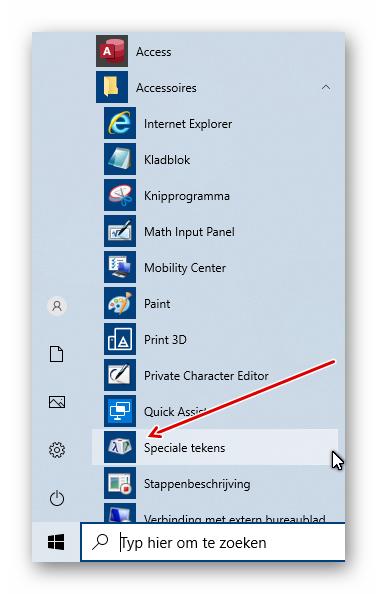This screenshot has height=594, width=377.
Task: Open Private Character Editor icon
Action: click(x=120, y=375)
